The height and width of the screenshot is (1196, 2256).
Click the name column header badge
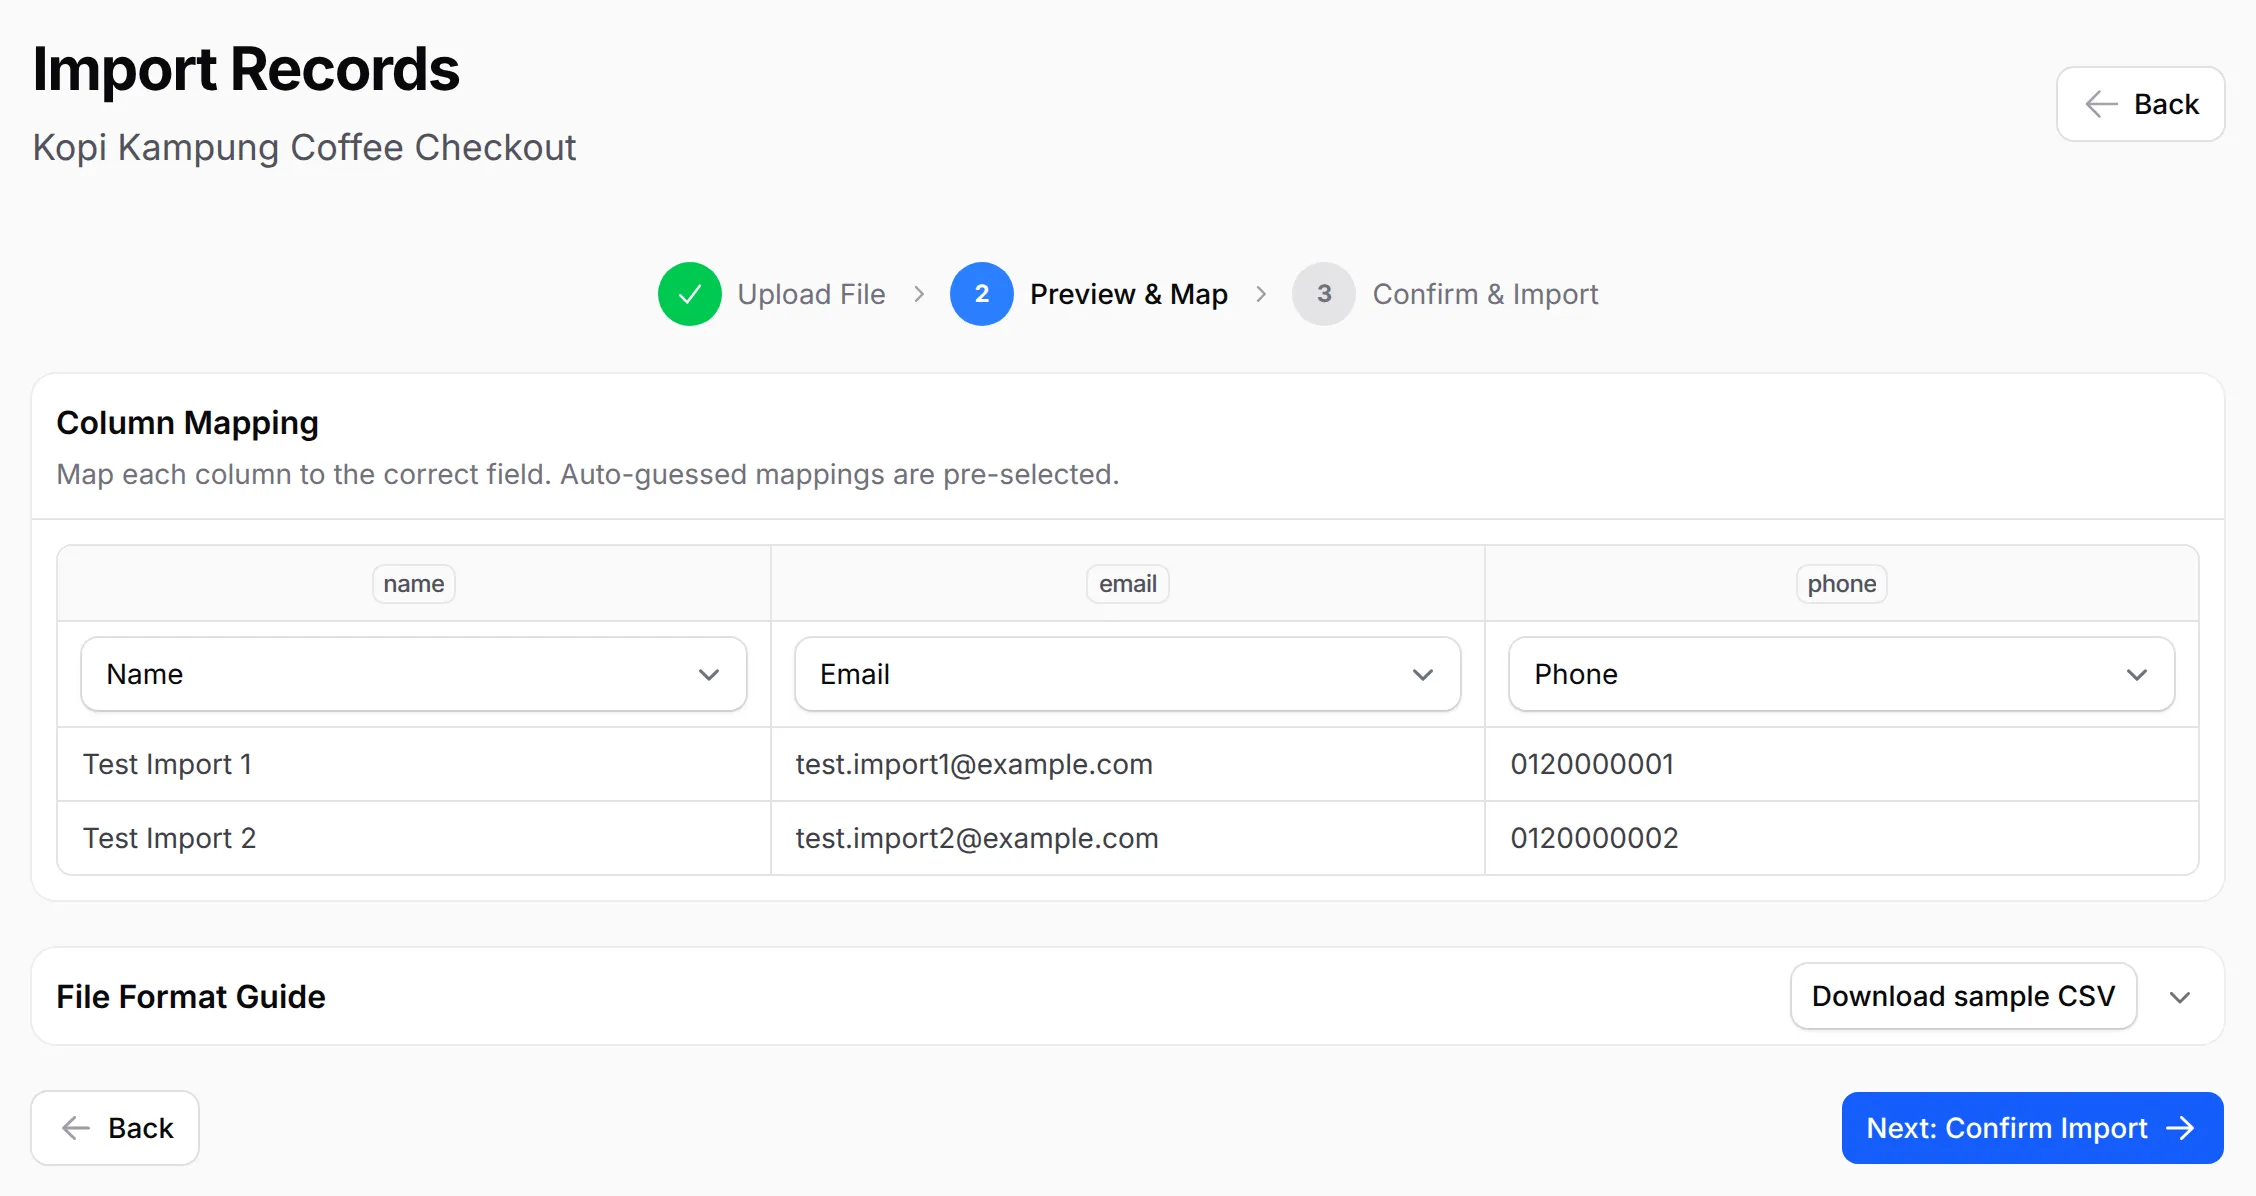point(413,584)
